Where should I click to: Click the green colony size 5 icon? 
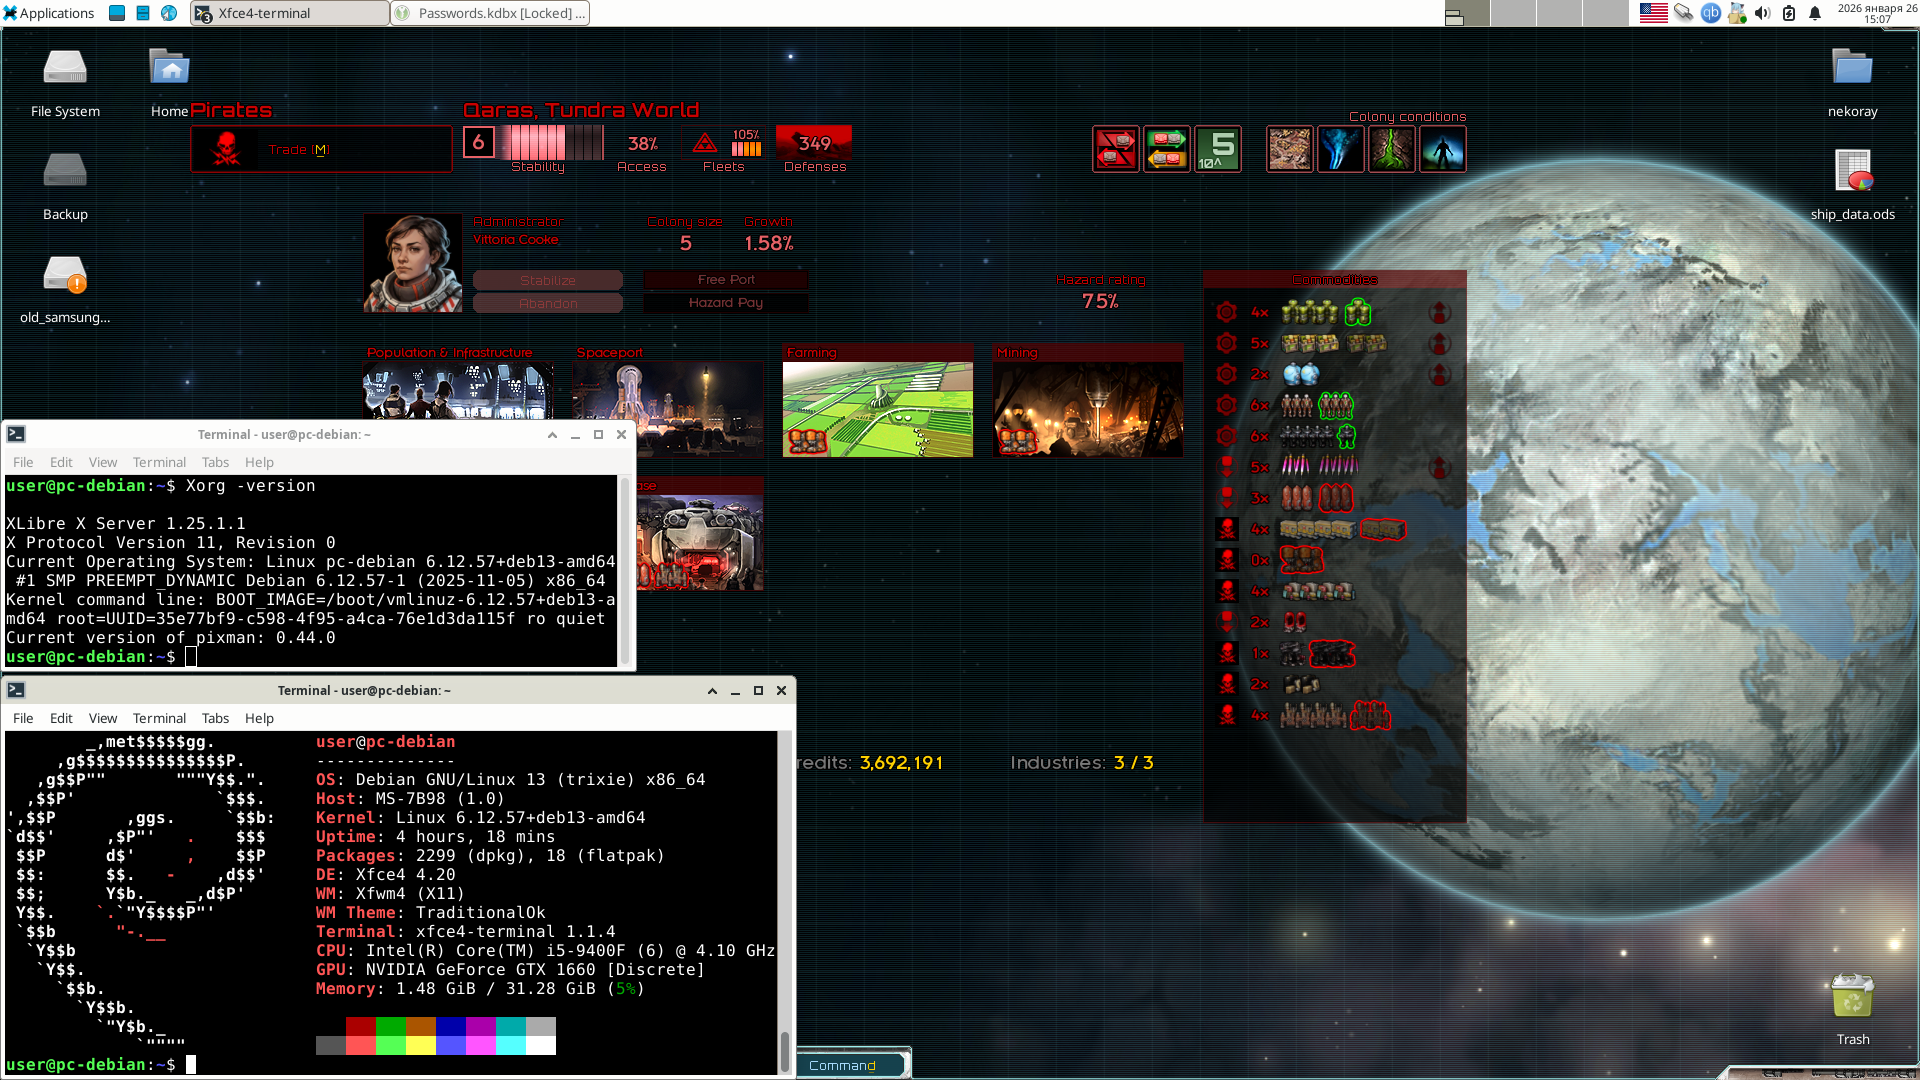(1218, 149)
